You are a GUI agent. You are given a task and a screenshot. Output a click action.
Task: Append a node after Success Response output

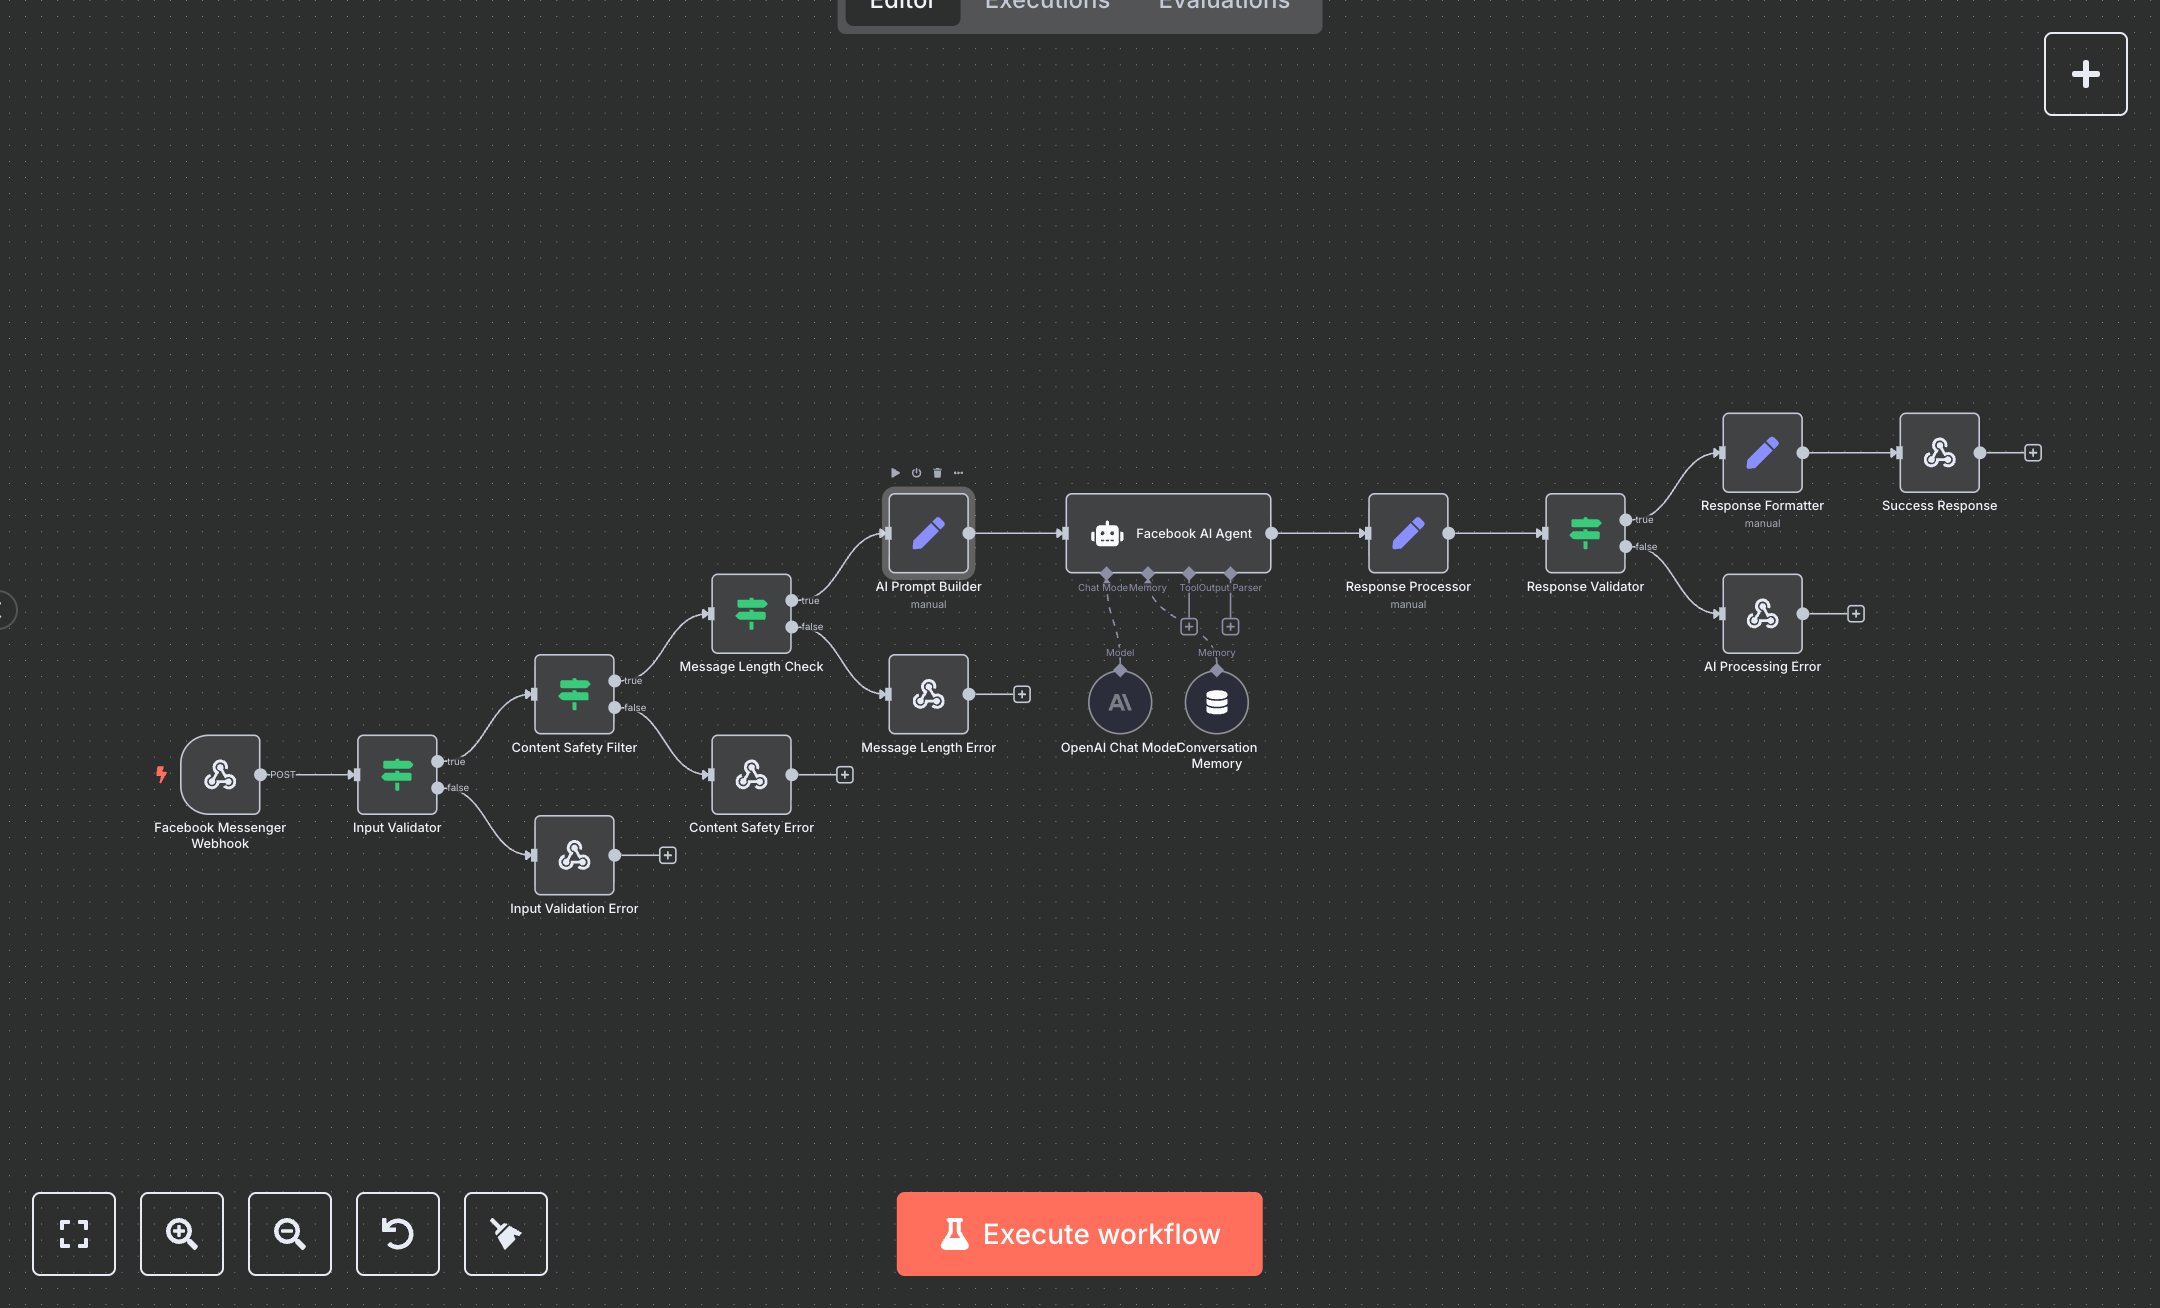[2033, 452]
